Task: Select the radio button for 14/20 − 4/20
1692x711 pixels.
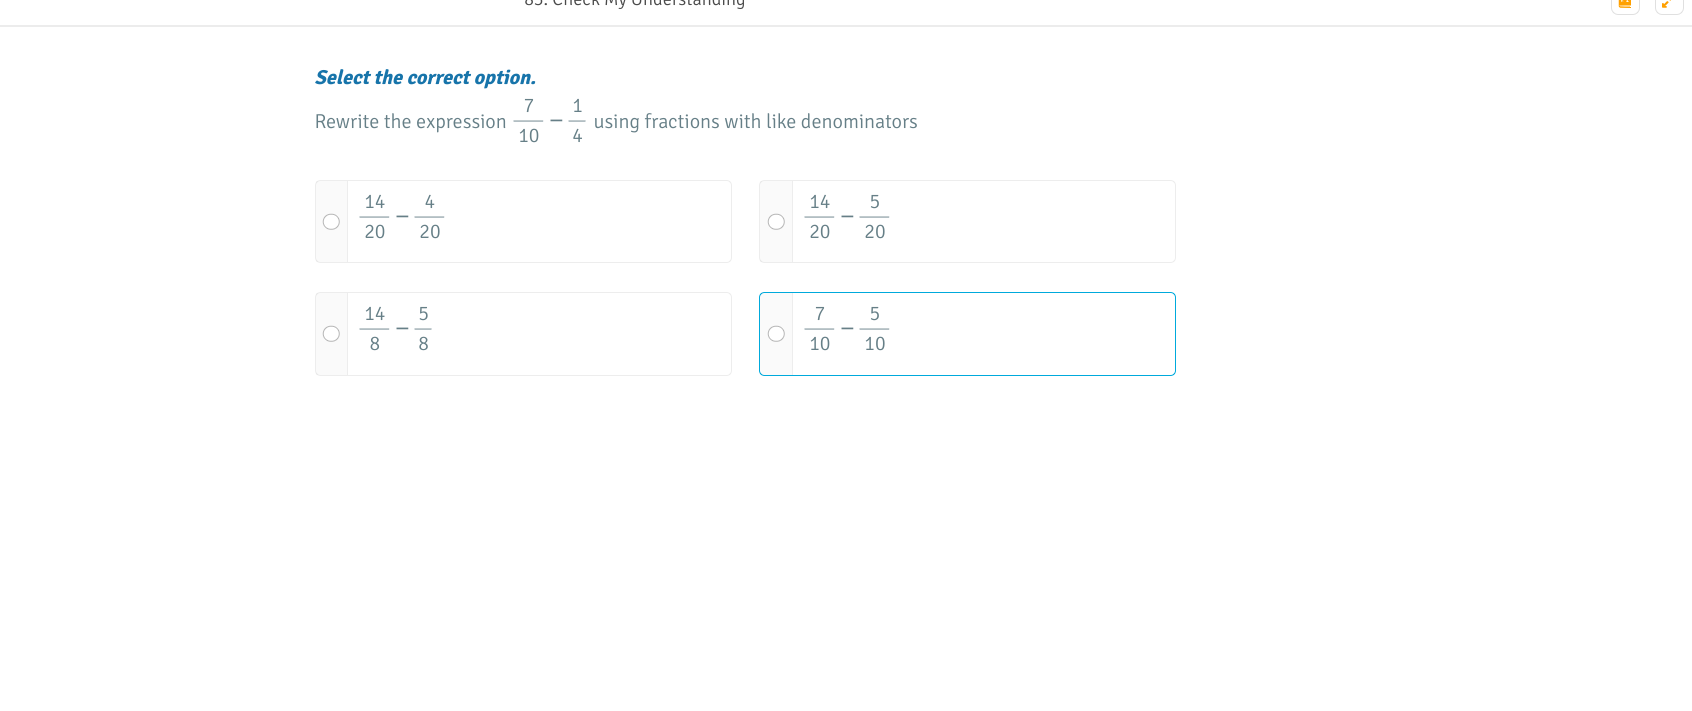Action: pyautogui.click(x=331, y=222)
